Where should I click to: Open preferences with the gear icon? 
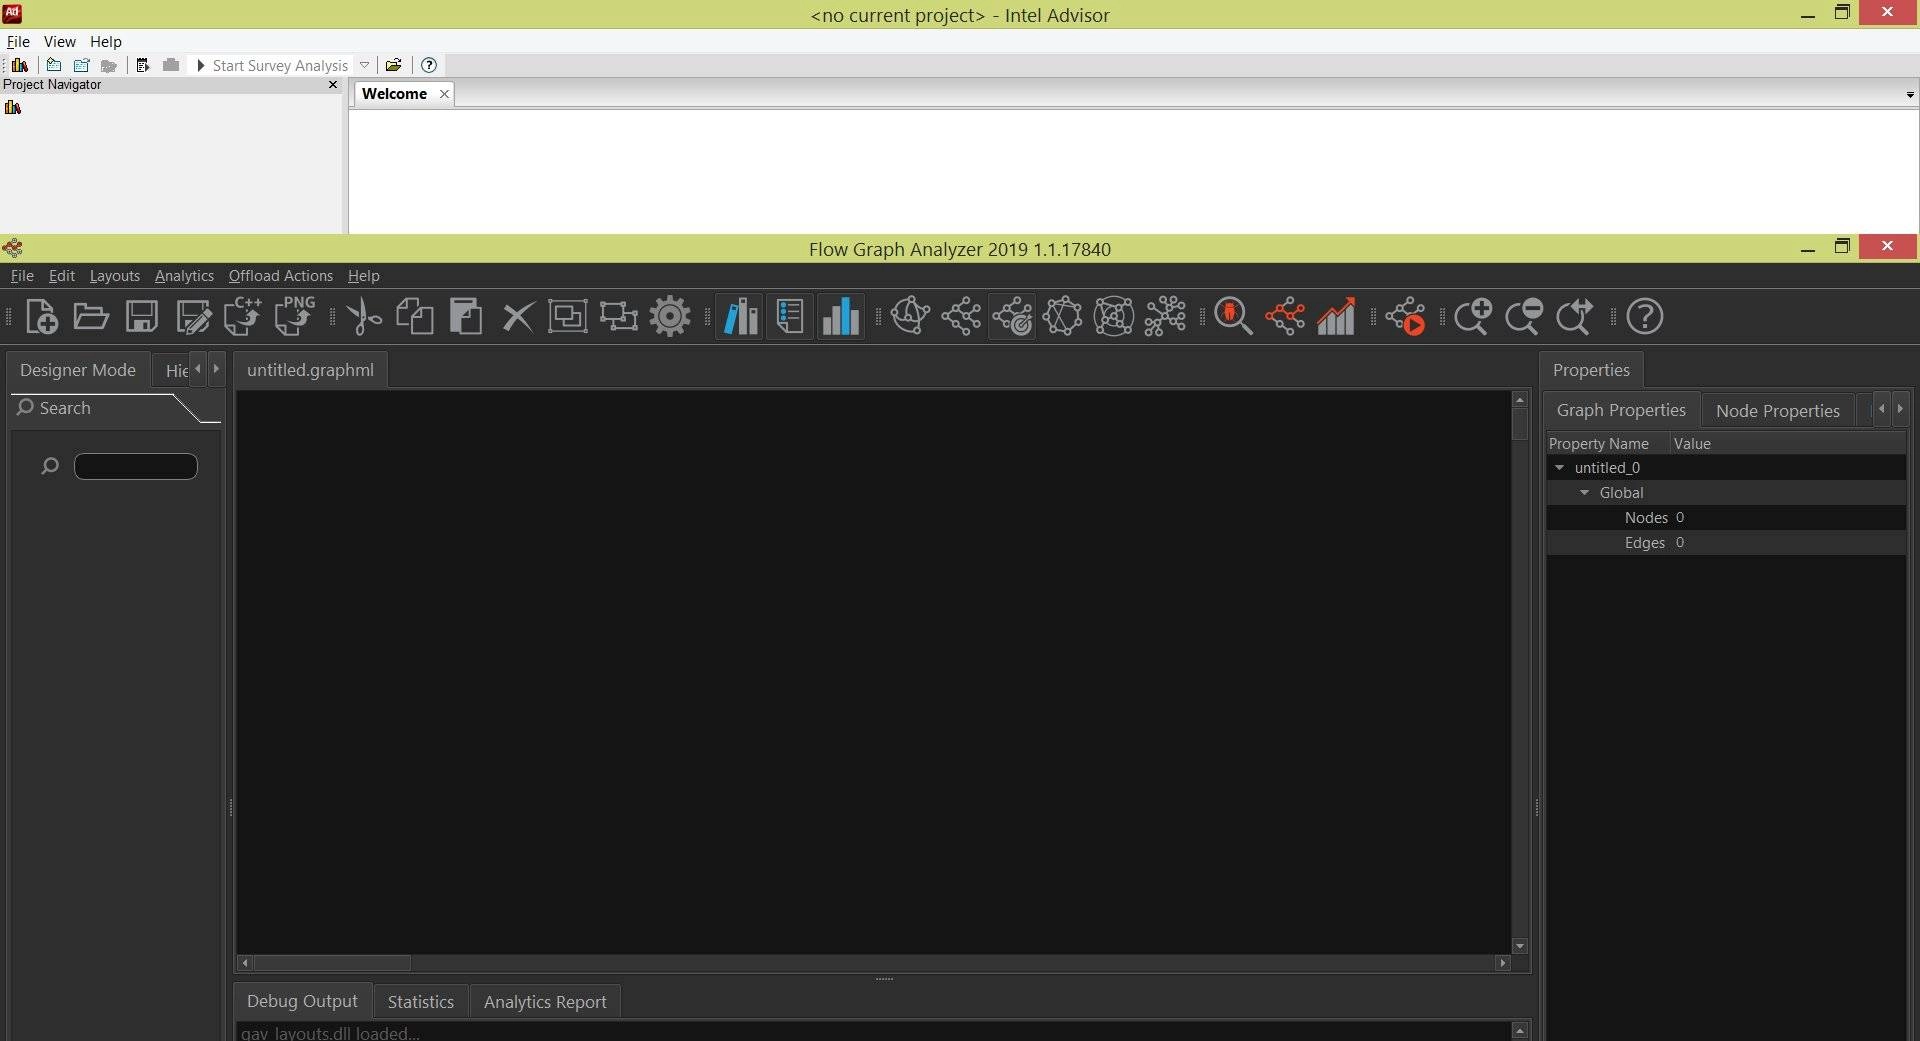tap(670, 317)
